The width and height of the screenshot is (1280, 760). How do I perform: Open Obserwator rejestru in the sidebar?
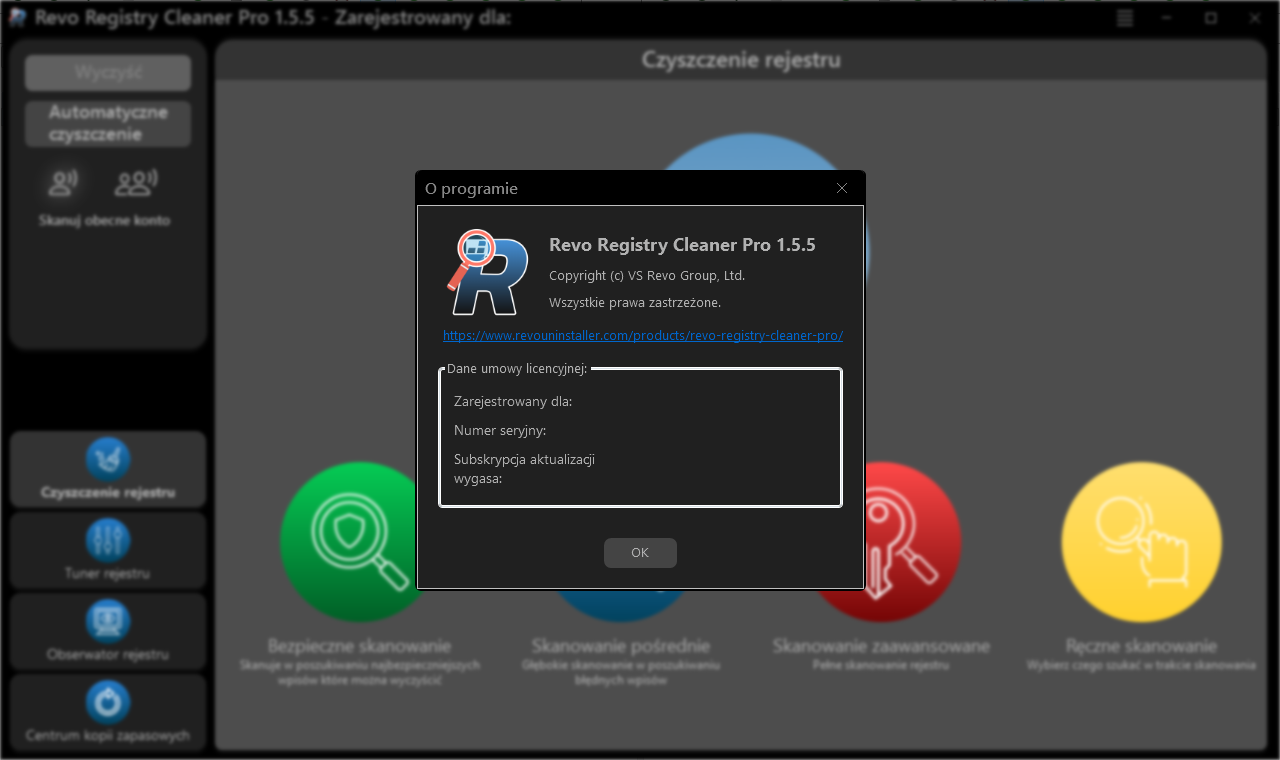108,631
